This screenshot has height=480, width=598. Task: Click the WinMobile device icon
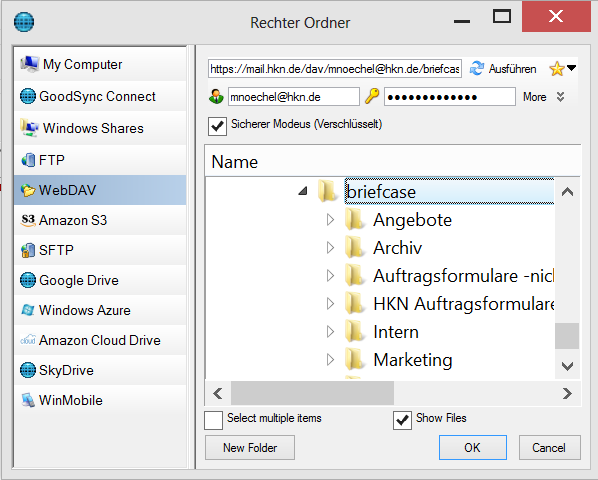click(28, 400)
